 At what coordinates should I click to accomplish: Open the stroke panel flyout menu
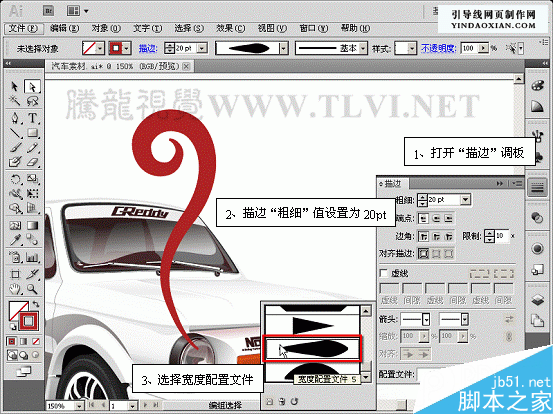pyautogui.click(x=517, y=183)
